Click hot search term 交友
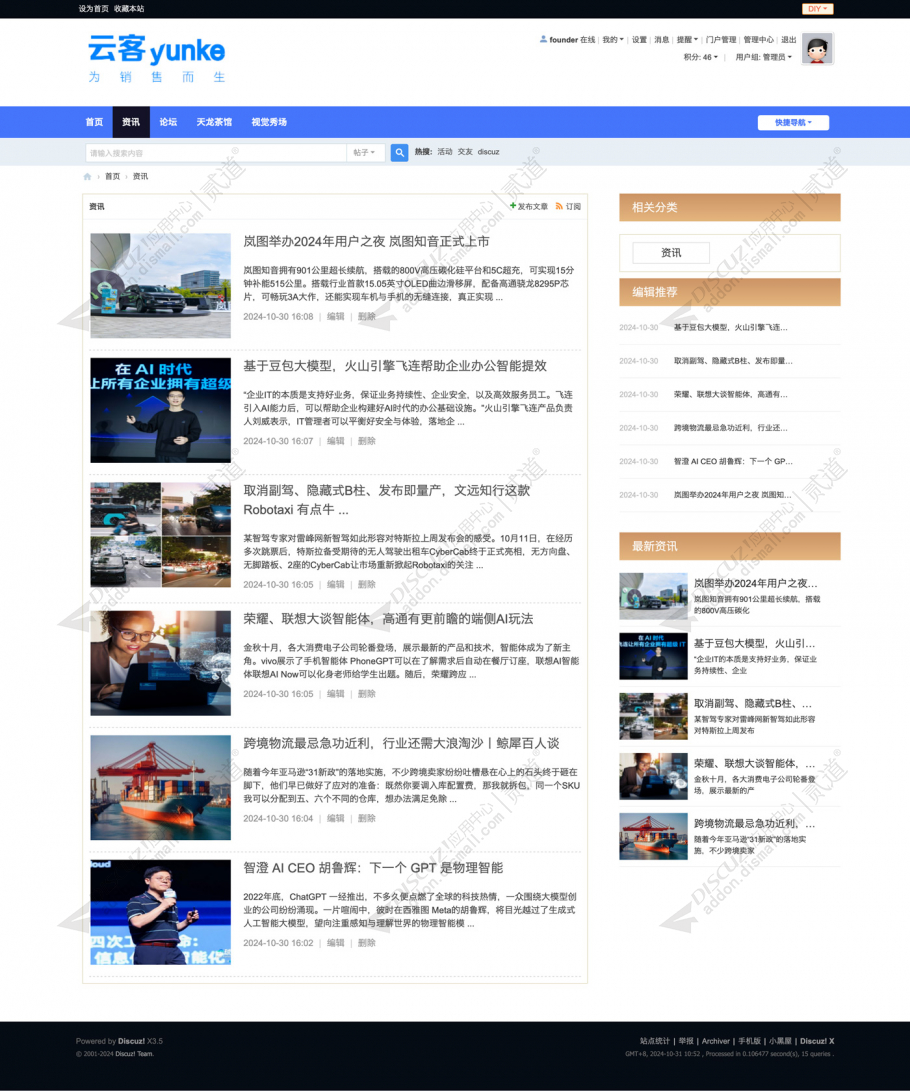The image size is (910, 1091). [x=465, y=152]
